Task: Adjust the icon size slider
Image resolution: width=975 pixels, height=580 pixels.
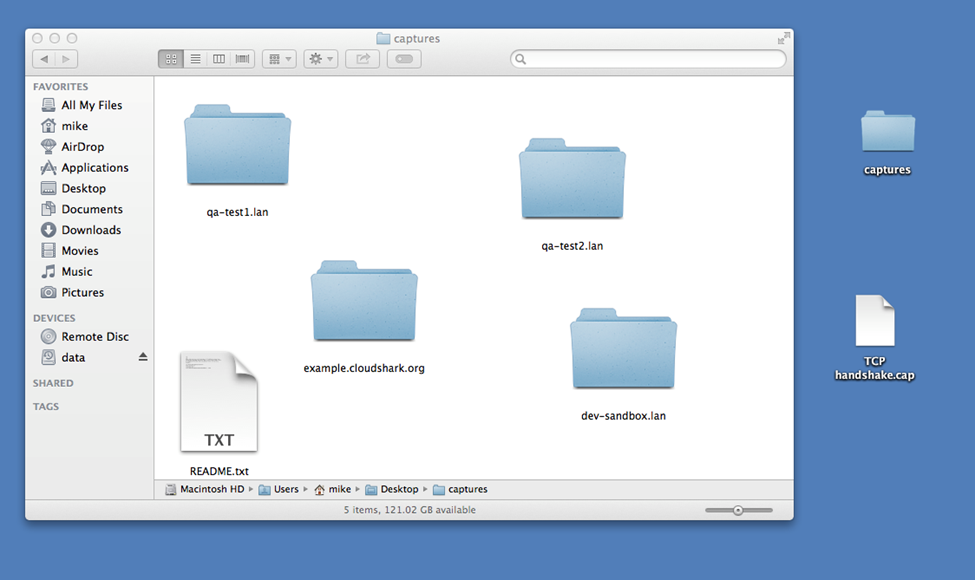Action: point(738,510)
